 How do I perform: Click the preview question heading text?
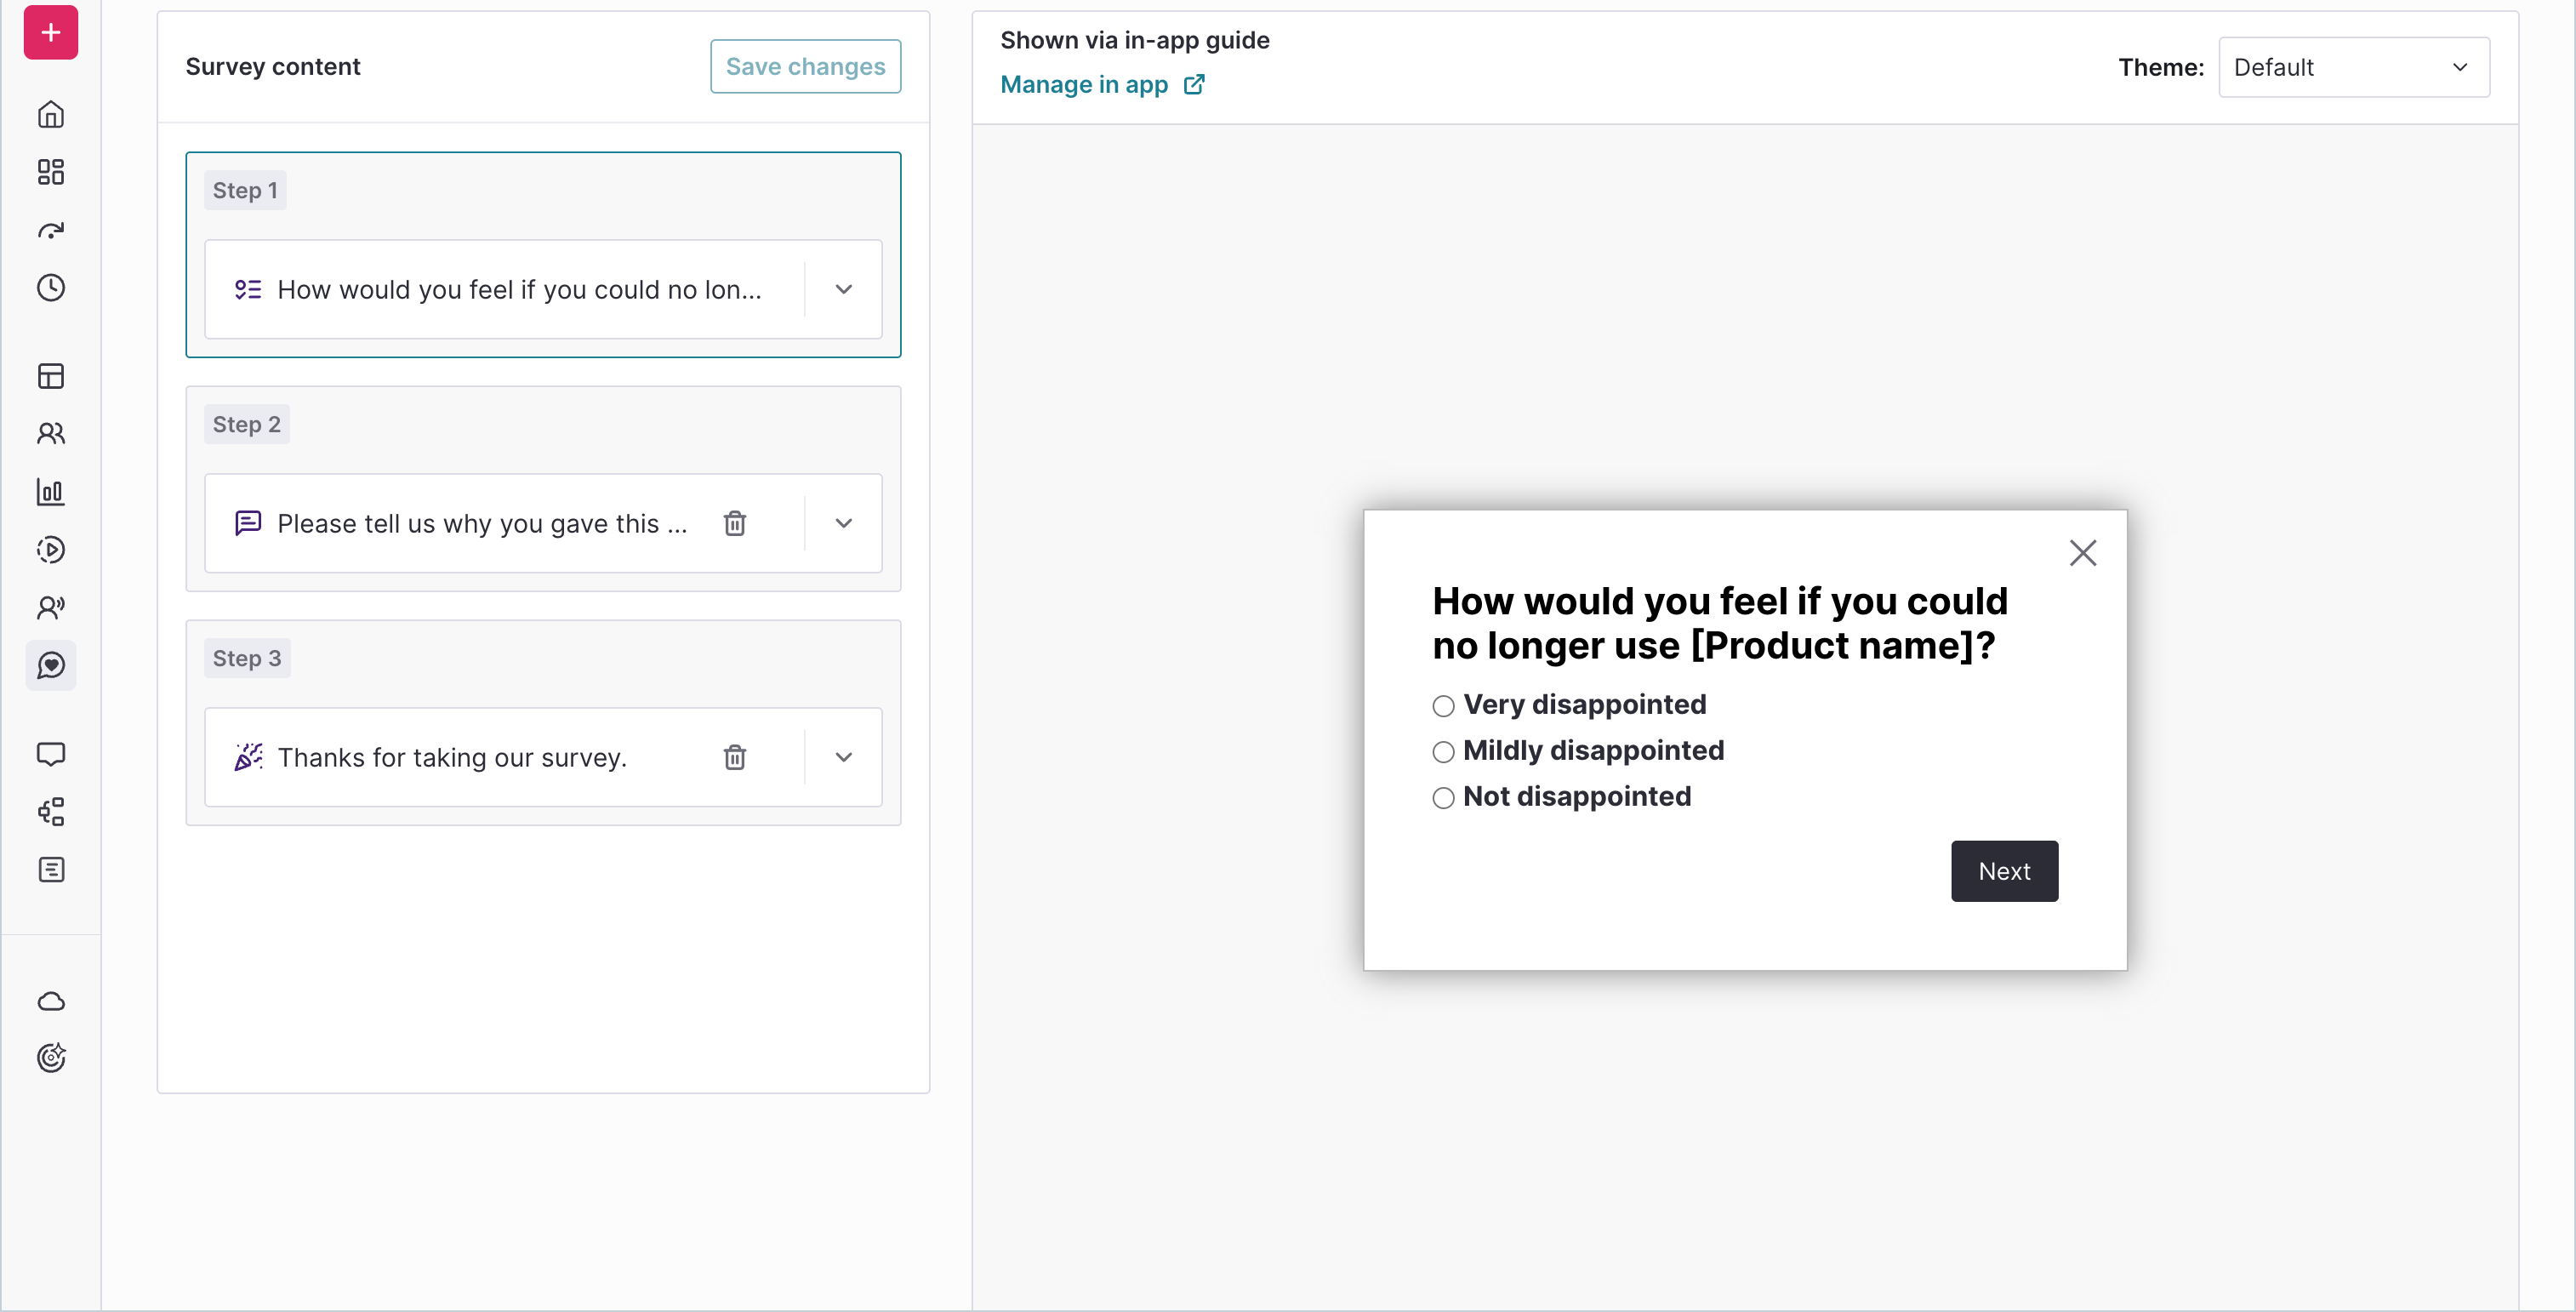[1720, 623]
